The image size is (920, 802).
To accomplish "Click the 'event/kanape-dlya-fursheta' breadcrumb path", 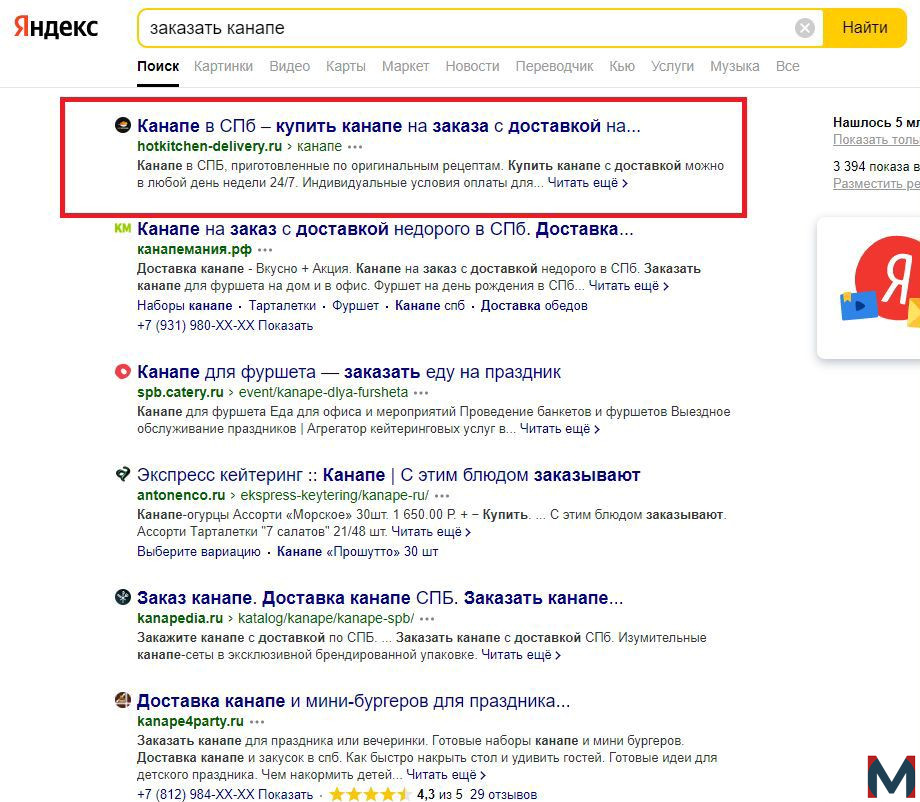I will click(323, 392).
